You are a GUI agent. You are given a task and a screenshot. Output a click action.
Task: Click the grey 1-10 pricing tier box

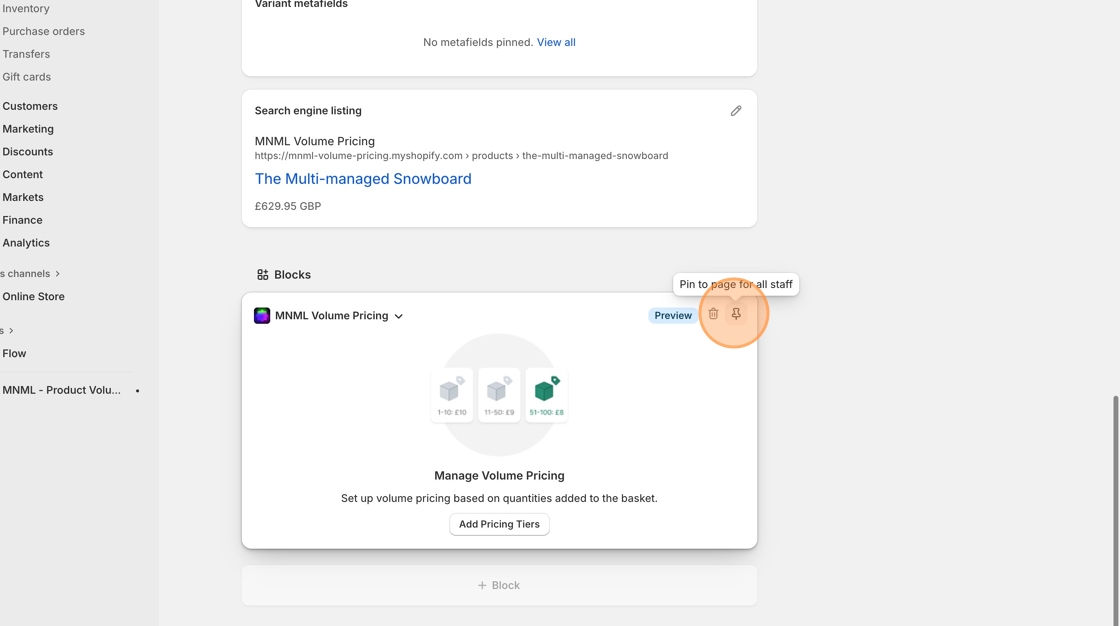tap(452, 395)
